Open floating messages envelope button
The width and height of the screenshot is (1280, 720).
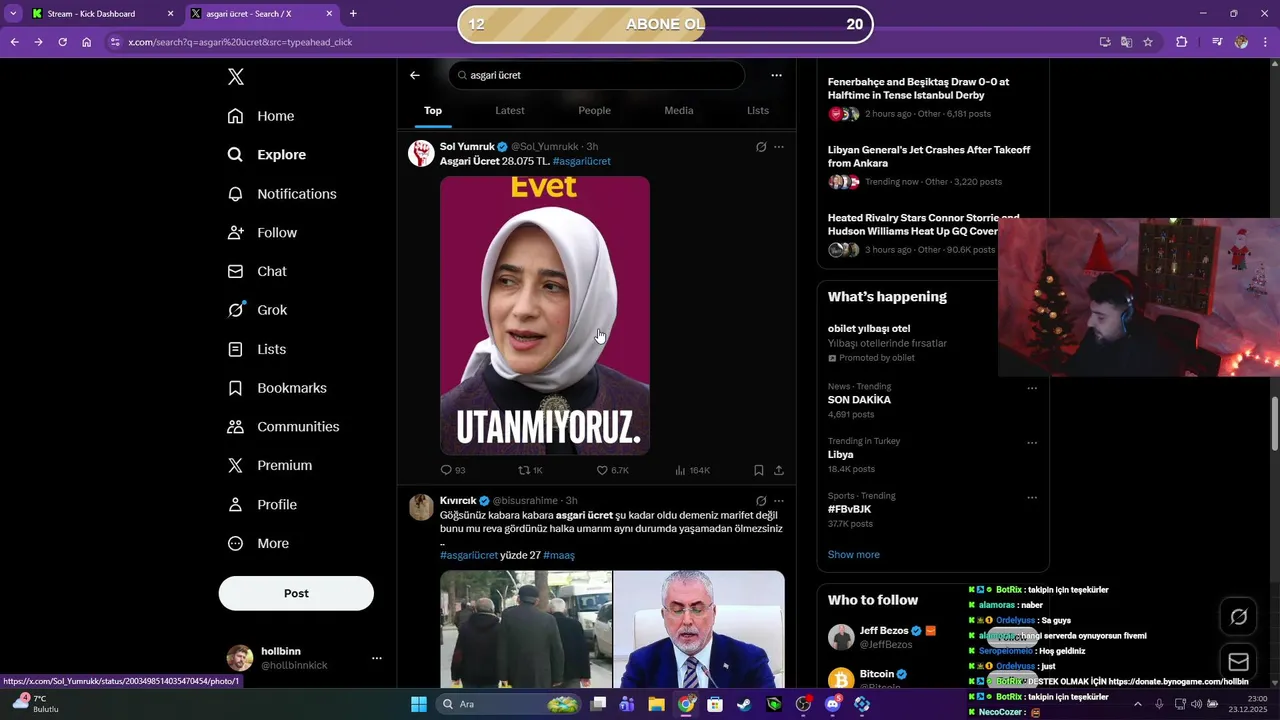tap(1238, 662)
